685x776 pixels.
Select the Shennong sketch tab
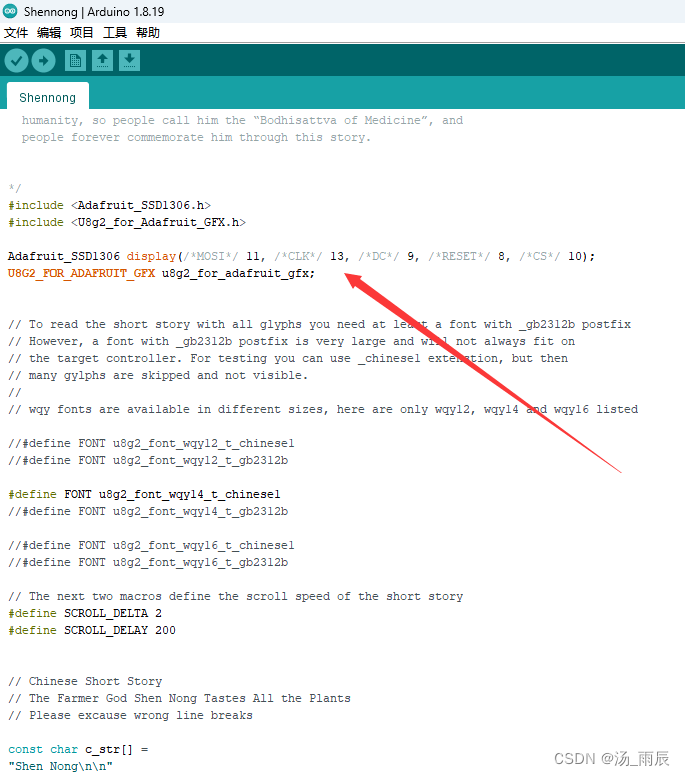48,97
